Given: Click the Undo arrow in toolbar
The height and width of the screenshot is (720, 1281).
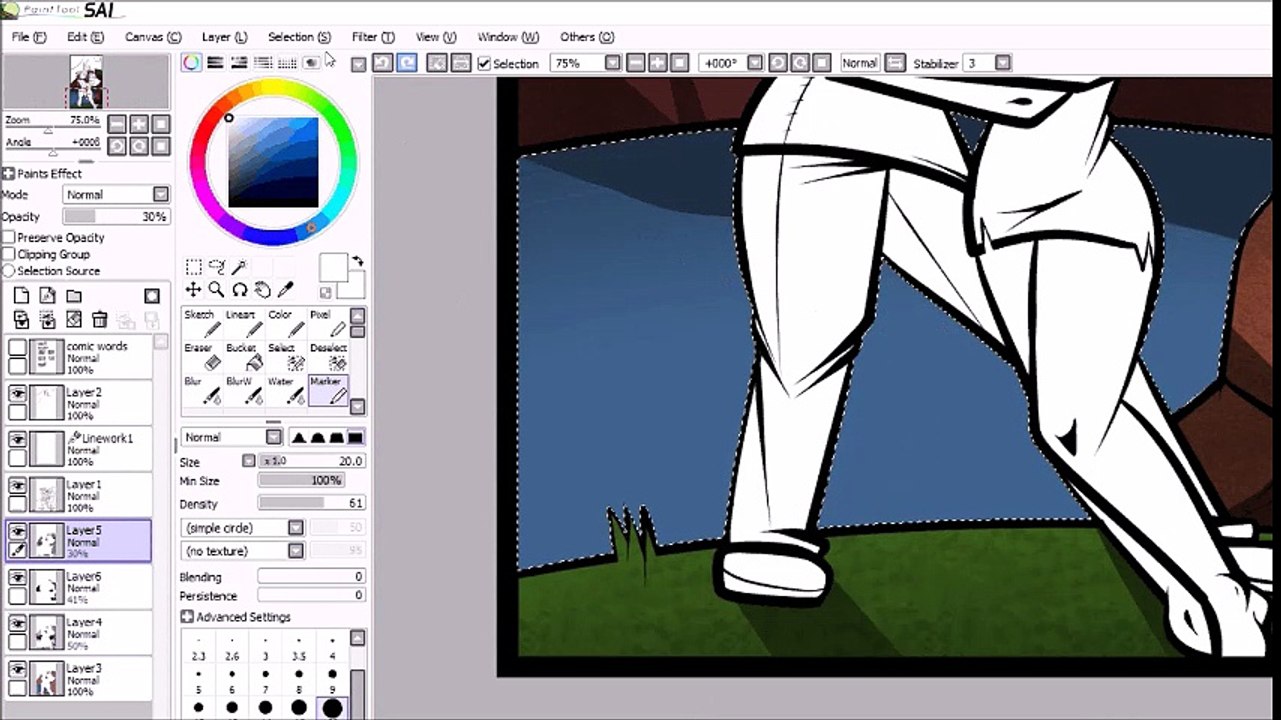Looking at the screenshot, I should click(382, 63).
